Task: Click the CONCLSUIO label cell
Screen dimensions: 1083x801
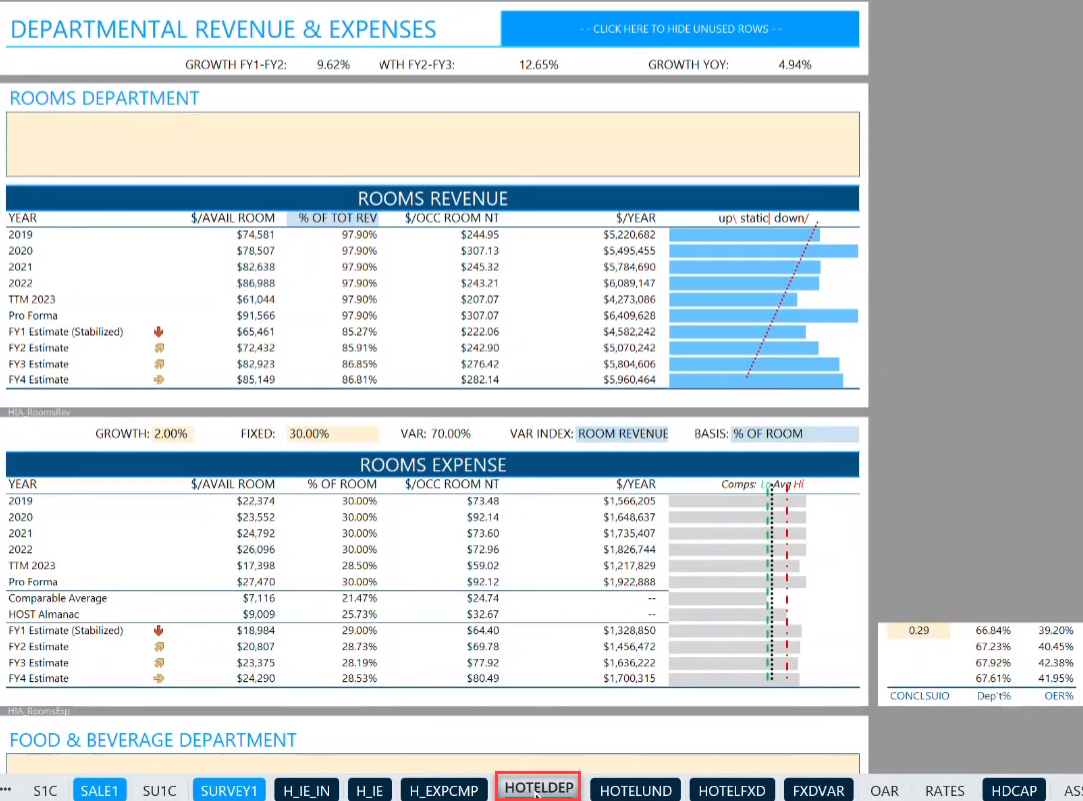Action: pos(919,696)
